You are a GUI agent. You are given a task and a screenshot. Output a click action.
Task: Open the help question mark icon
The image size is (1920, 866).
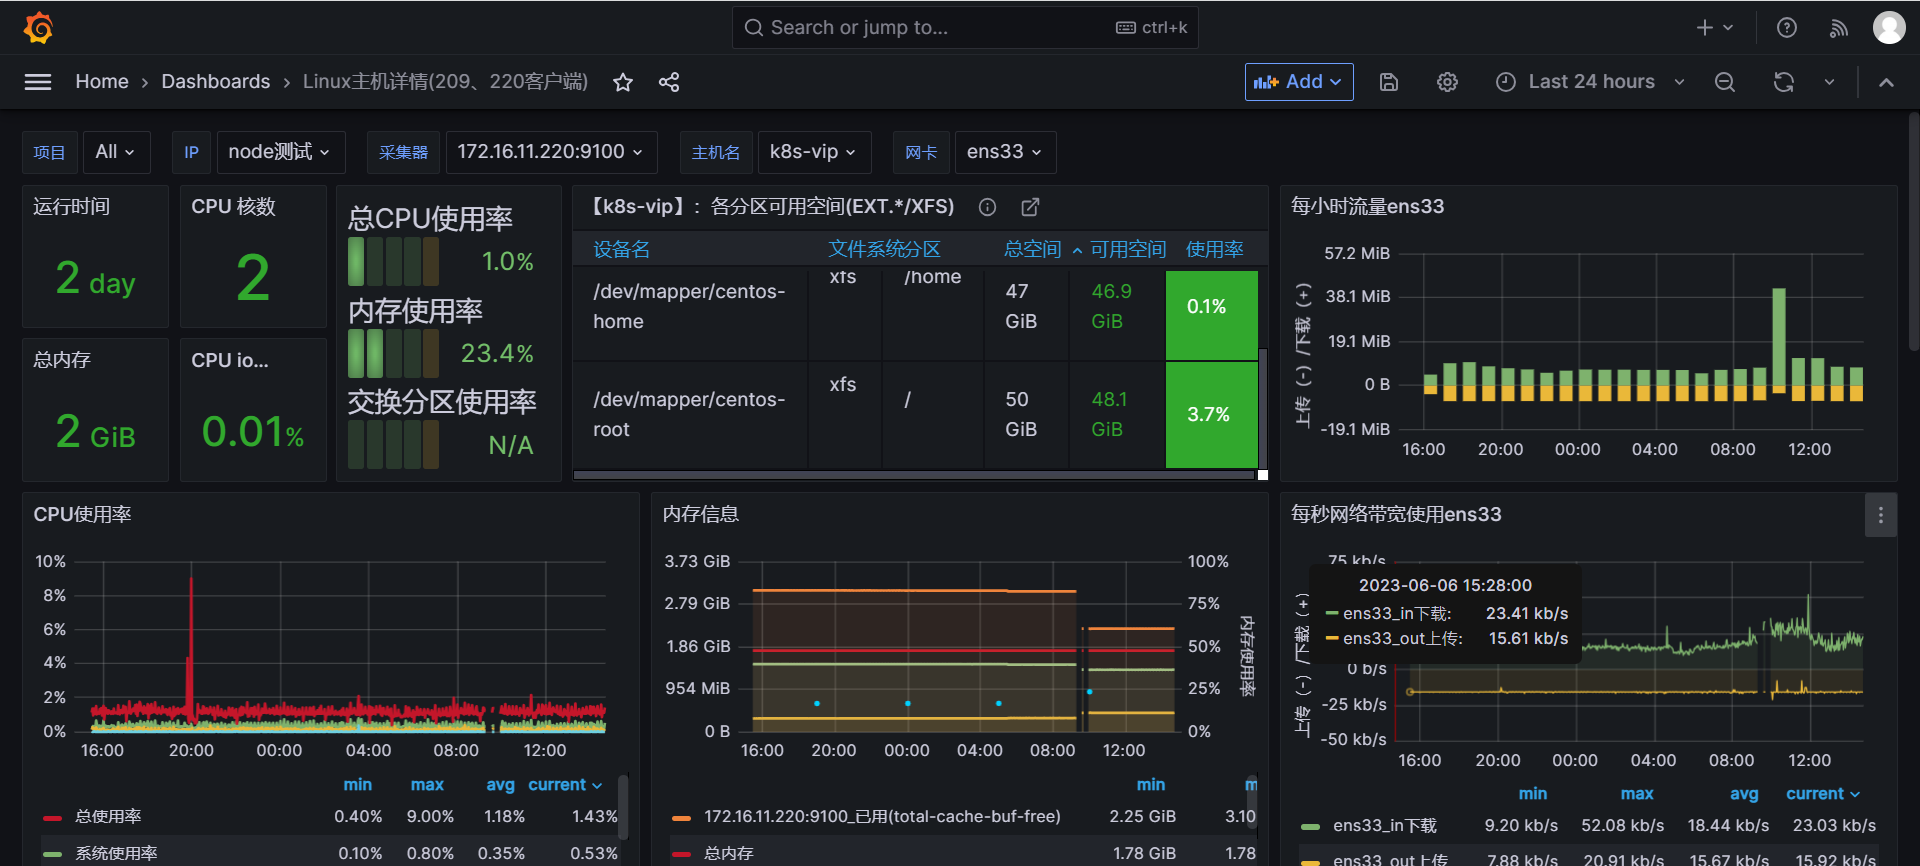[1787, 28]
